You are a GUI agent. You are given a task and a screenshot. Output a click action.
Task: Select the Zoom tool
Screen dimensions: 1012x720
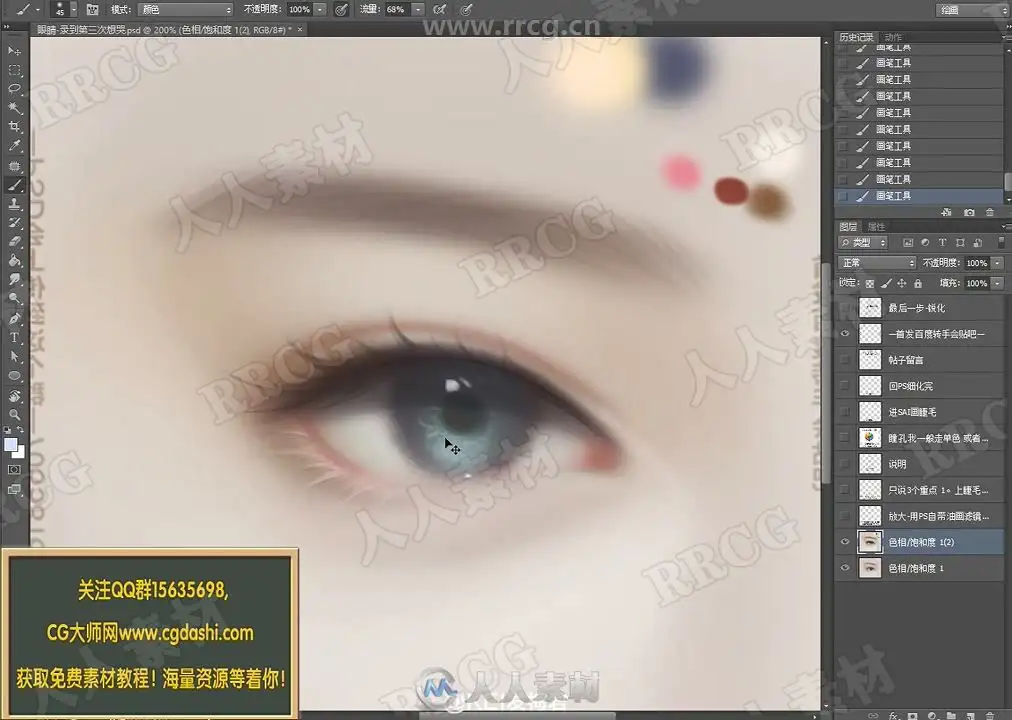[14, 414]
